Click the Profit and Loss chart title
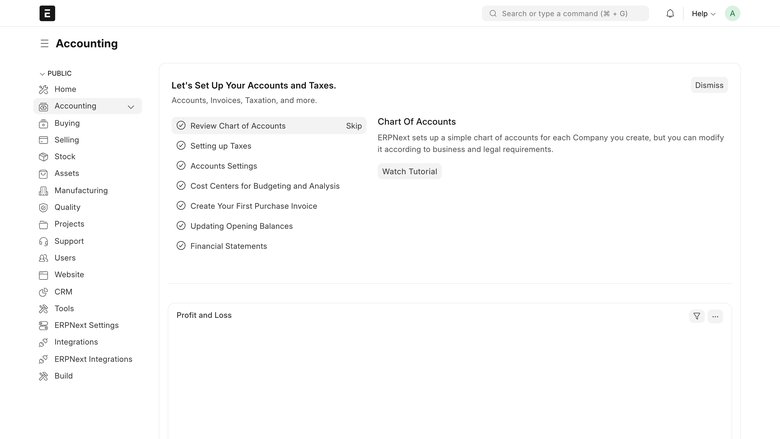This screenshot has height=439, width=780. tap(204, 315)
